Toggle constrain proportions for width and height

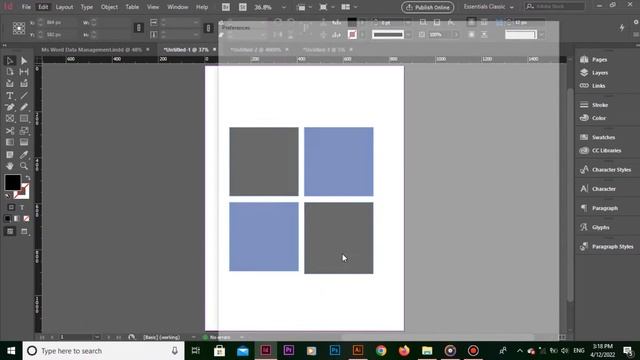point(138,28)
